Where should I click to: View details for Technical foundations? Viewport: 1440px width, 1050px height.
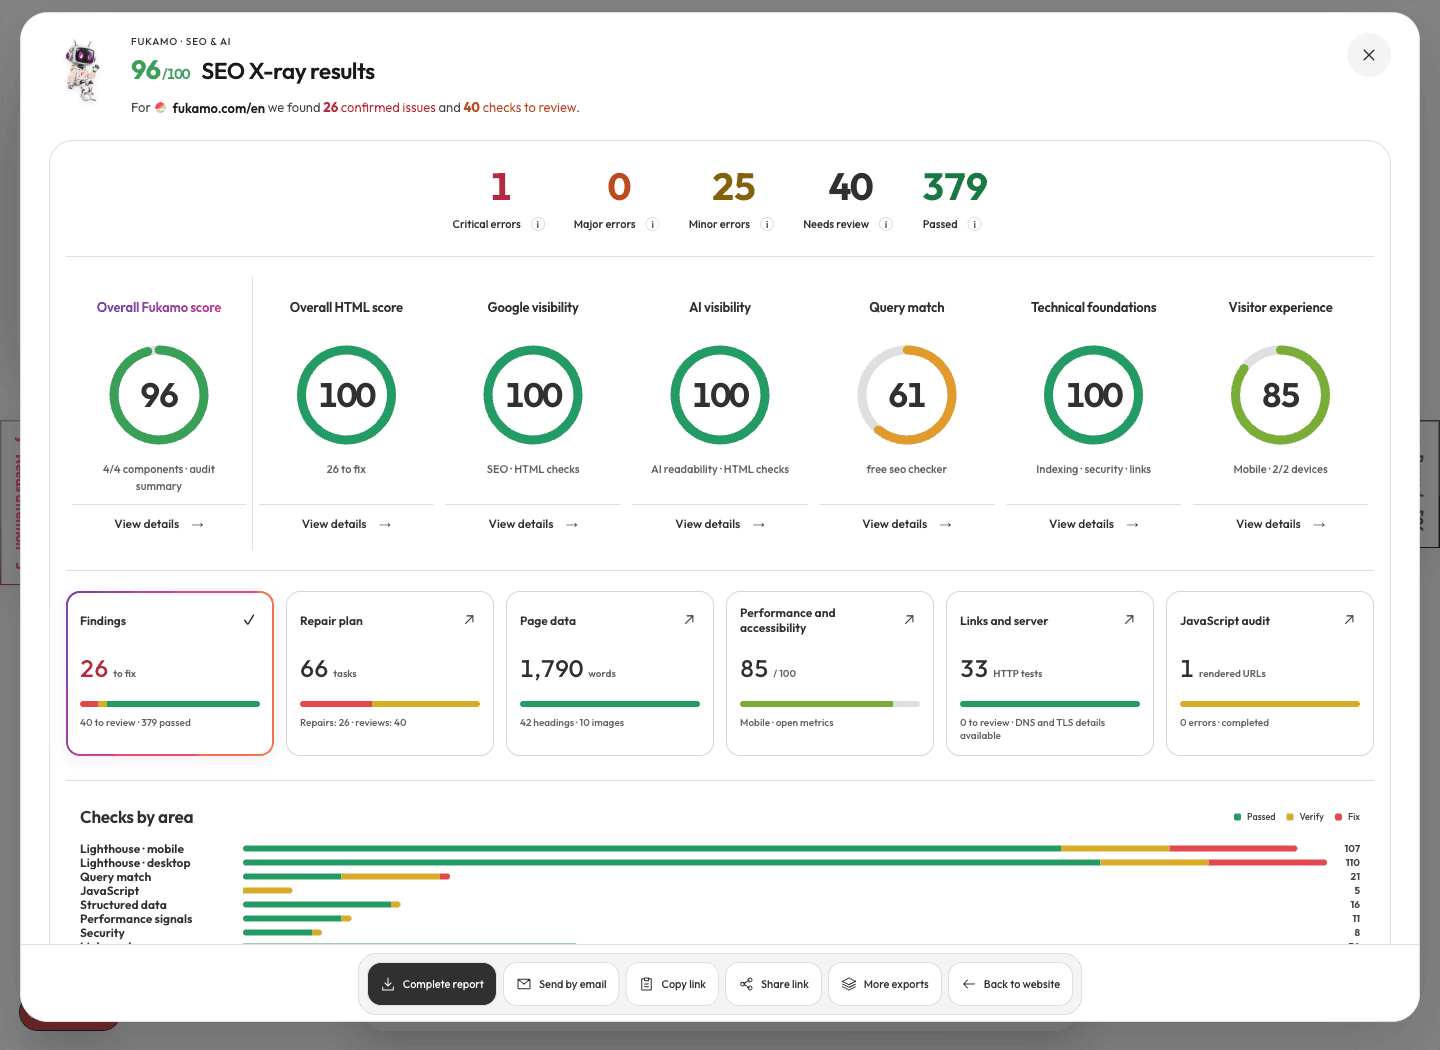[x=1094, y=524]
